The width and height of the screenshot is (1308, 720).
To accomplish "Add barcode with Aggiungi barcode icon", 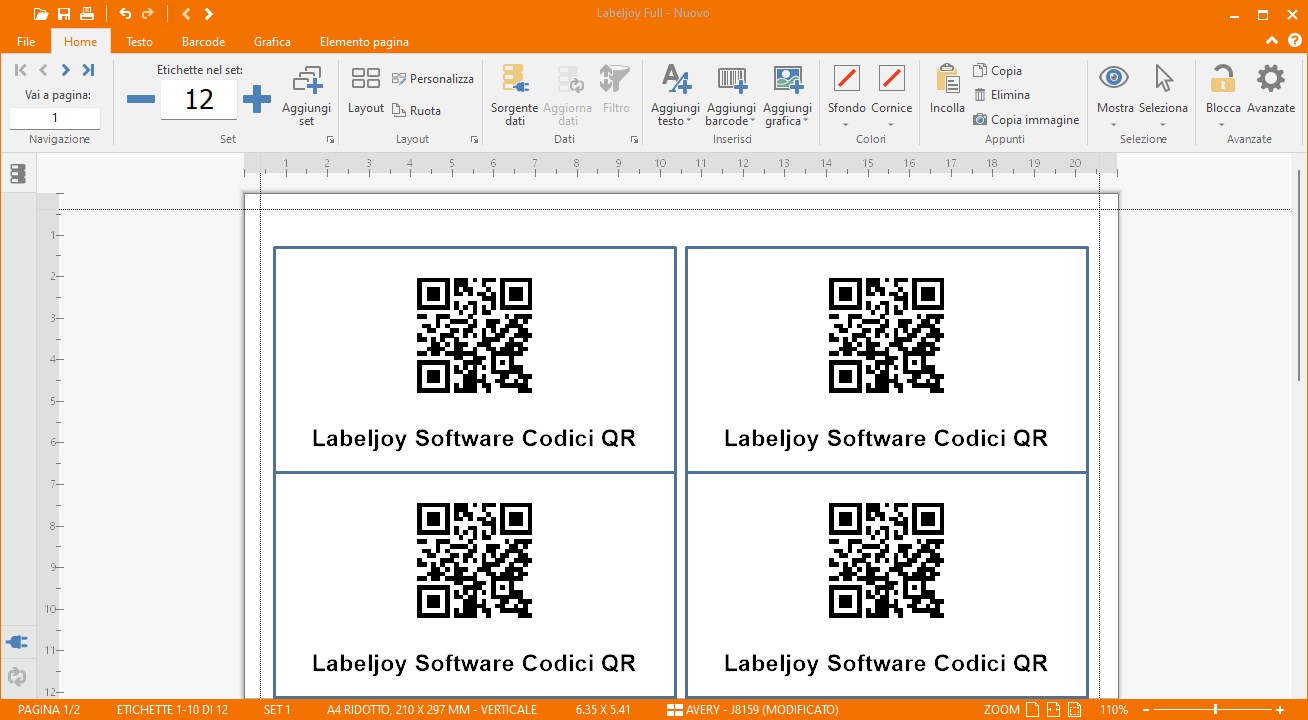I will [732, 80].
